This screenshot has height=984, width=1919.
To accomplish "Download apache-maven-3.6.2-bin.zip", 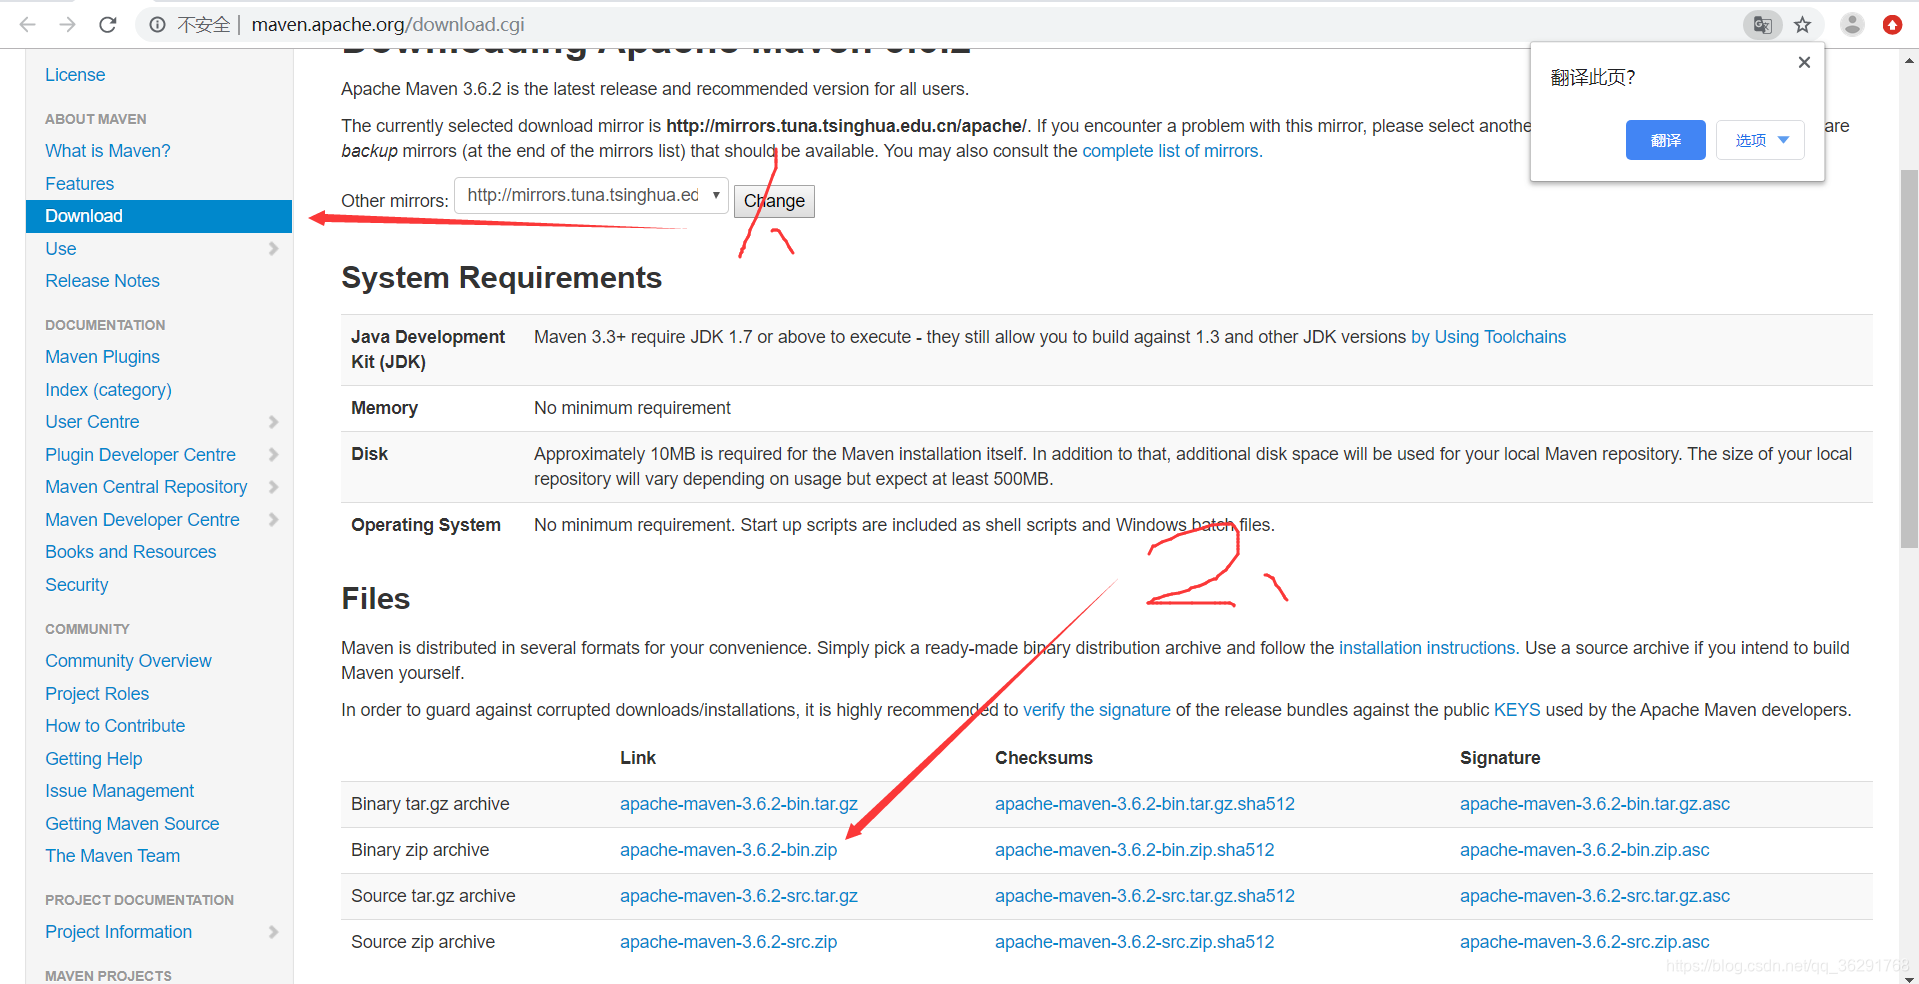I will [x=729, y=850].
